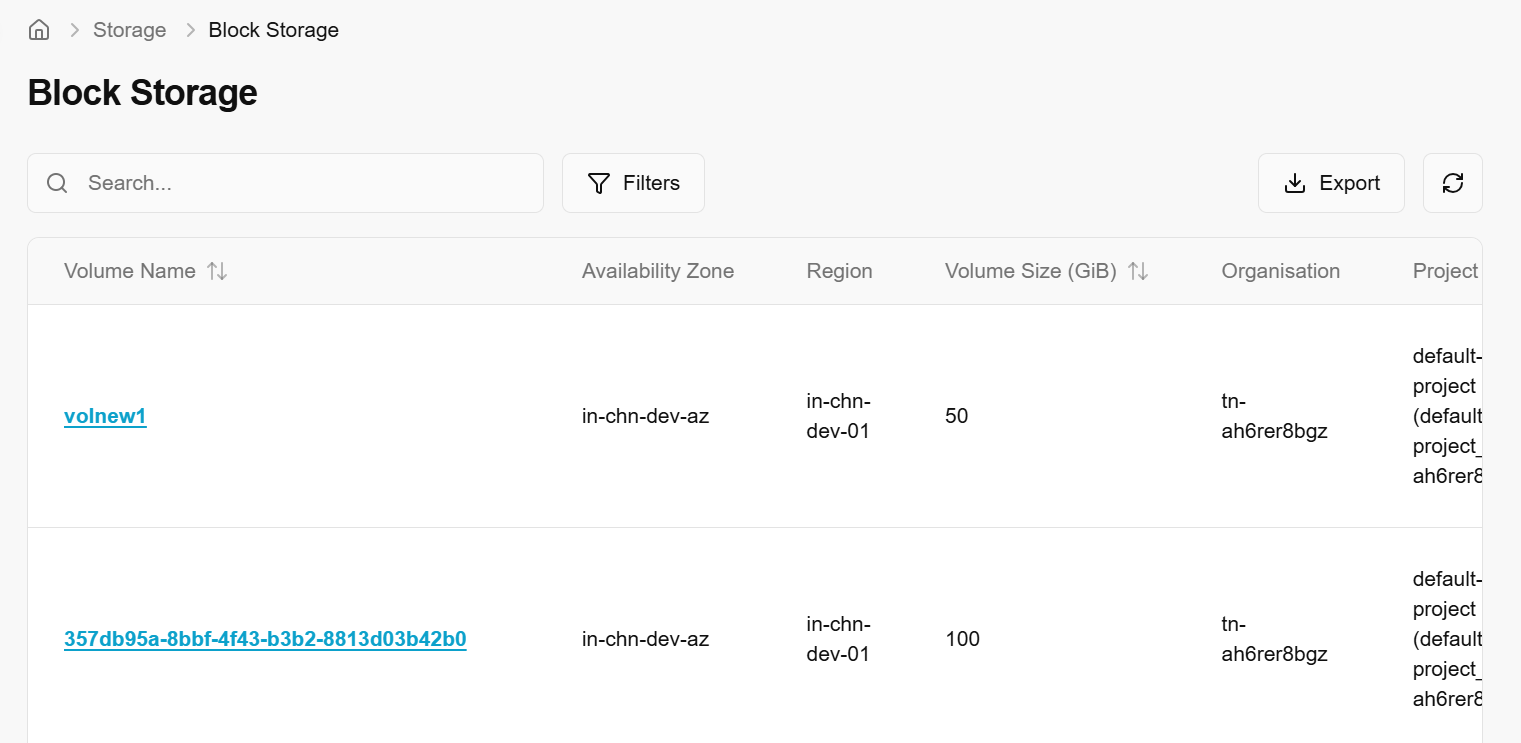This screenshot has height=743, width=1521.
Task: Click the Organisation column header
Action: (1280, 271)
